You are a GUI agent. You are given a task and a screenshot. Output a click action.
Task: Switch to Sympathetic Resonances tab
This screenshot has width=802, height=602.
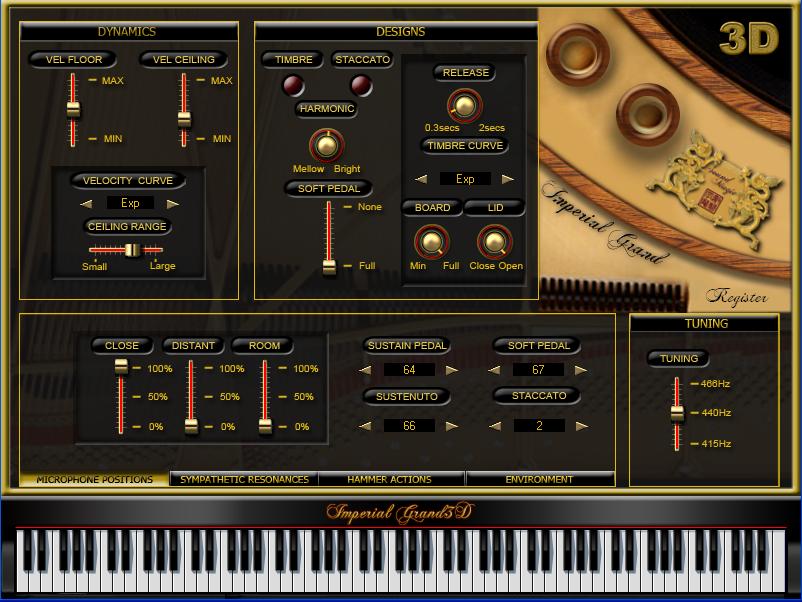244,479
